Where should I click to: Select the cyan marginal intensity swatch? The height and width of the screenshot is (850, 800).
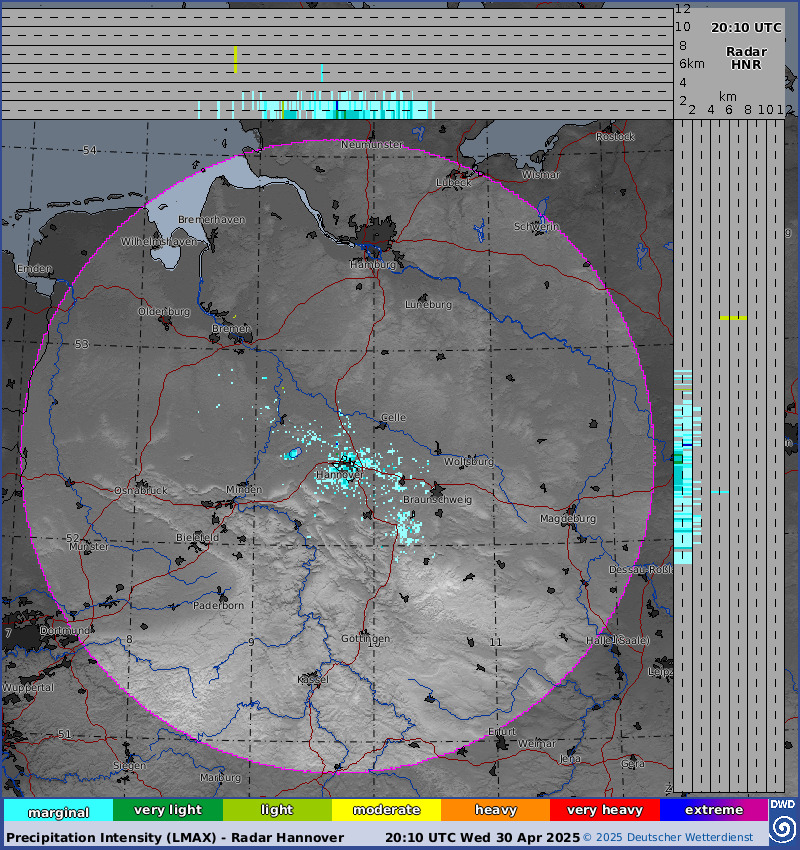tap(59, 810)
